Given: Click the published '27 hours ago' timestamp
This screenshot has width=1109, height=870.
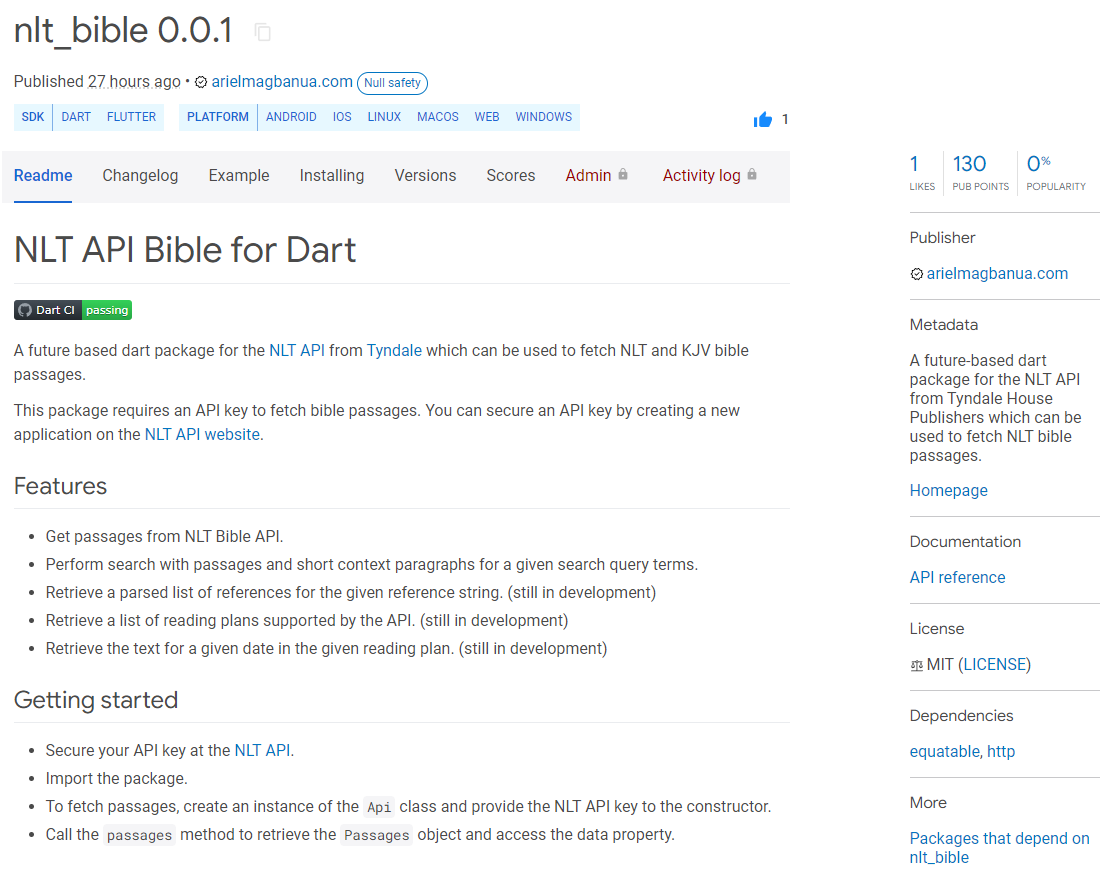Looking at the screenshot, I should click(x=134, y=82).
